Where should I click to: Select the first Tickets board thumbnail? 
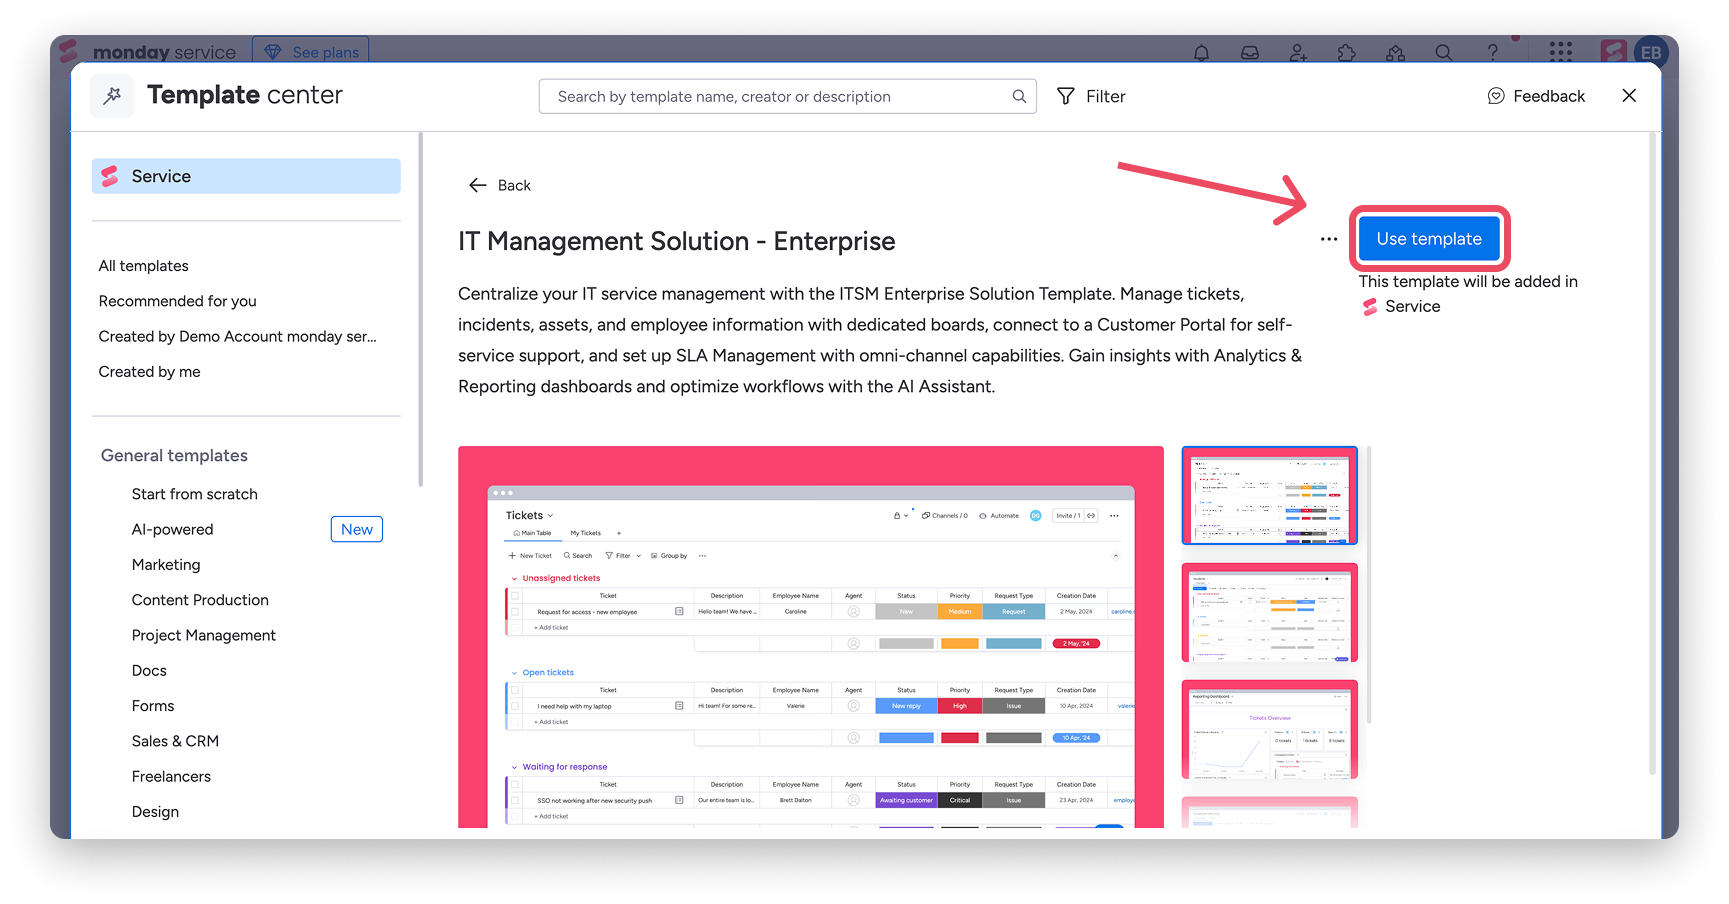click(1269, 495)
